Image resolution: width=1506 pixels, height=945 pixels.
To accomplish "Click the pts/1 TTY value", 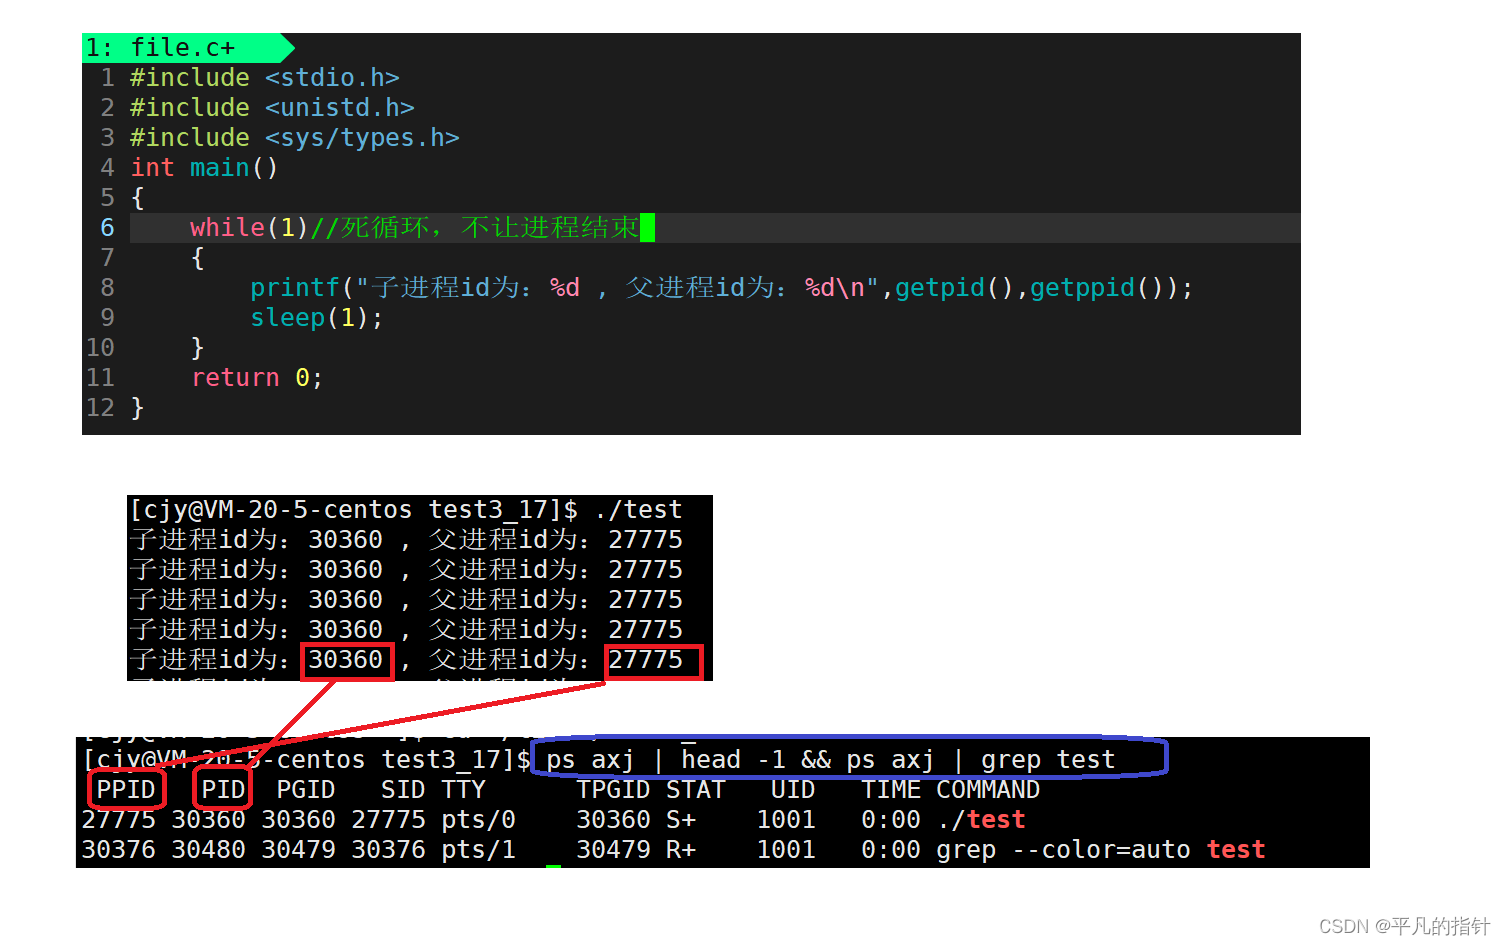I will click(478, 849).
